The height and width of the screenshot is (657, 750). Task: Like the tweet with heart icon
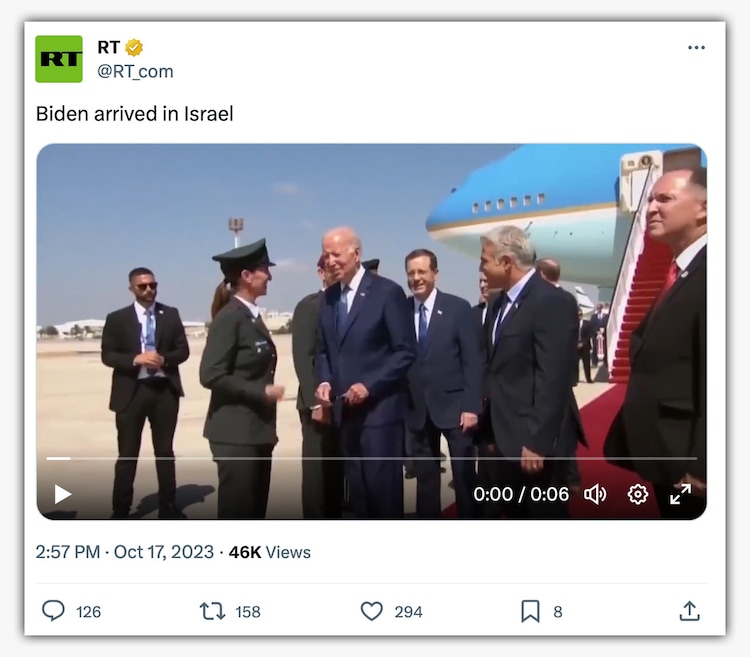372,611
